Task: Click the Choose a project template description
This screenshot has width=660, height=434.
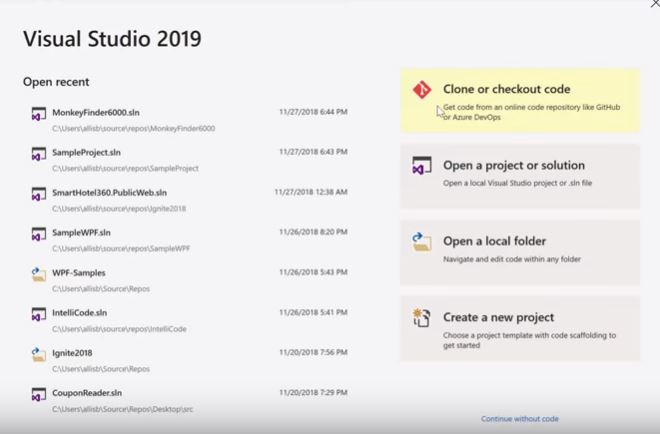Action: (x=529, y=340)
